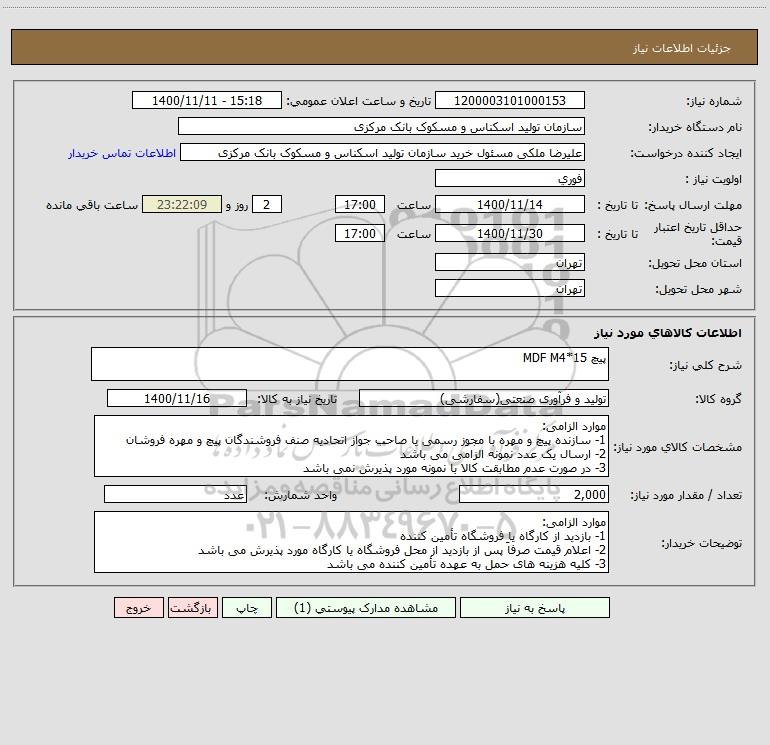Click the need date field 1400/11/16
This screenshot has width=770, height=745.
pyautogui.click(x=177, y=398)
